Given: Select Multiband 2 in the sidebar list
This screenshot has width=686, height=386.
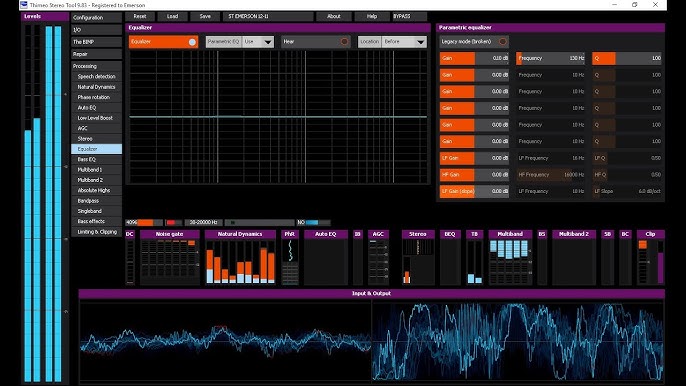Looking at the screenshot, I should tap(96, 180).
